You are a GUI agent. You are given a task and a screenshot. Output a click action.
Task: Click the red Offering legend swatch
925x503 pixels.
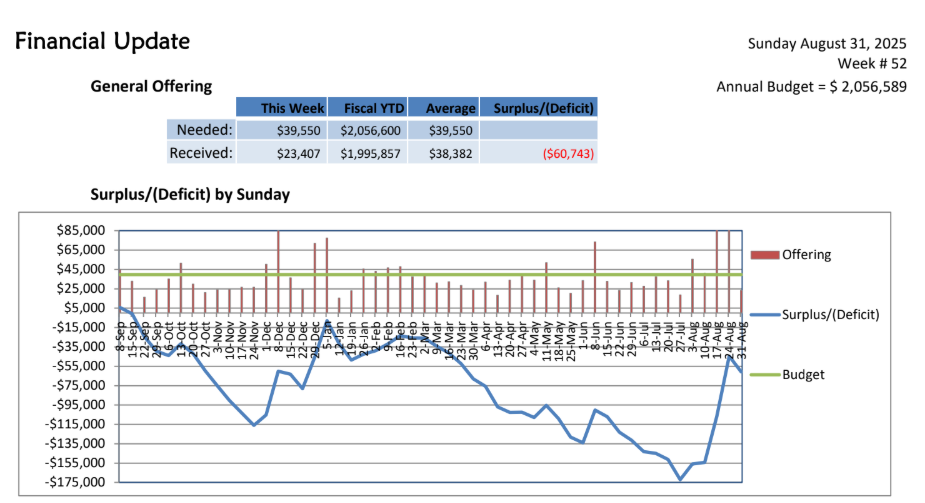pyautogui.click(x=763, y=255)
